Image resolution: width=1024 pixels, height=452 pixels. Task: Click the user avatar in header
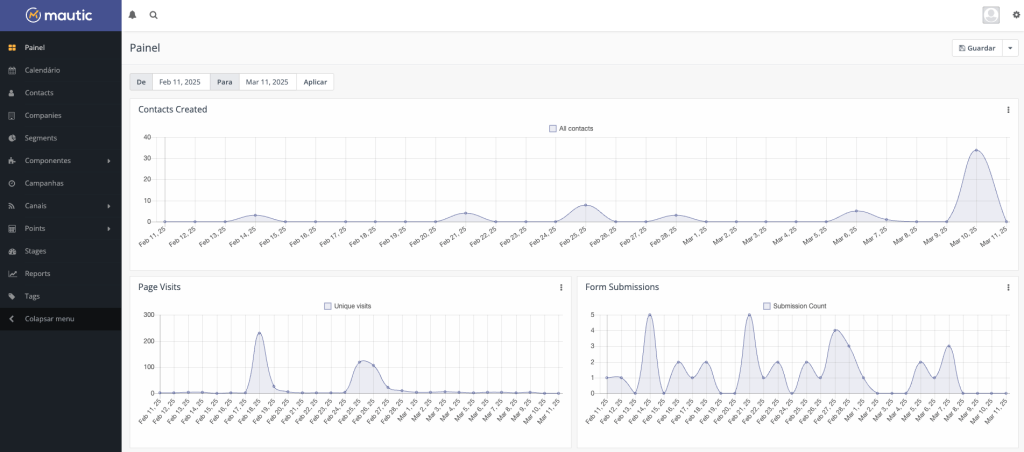pos(991,15)
